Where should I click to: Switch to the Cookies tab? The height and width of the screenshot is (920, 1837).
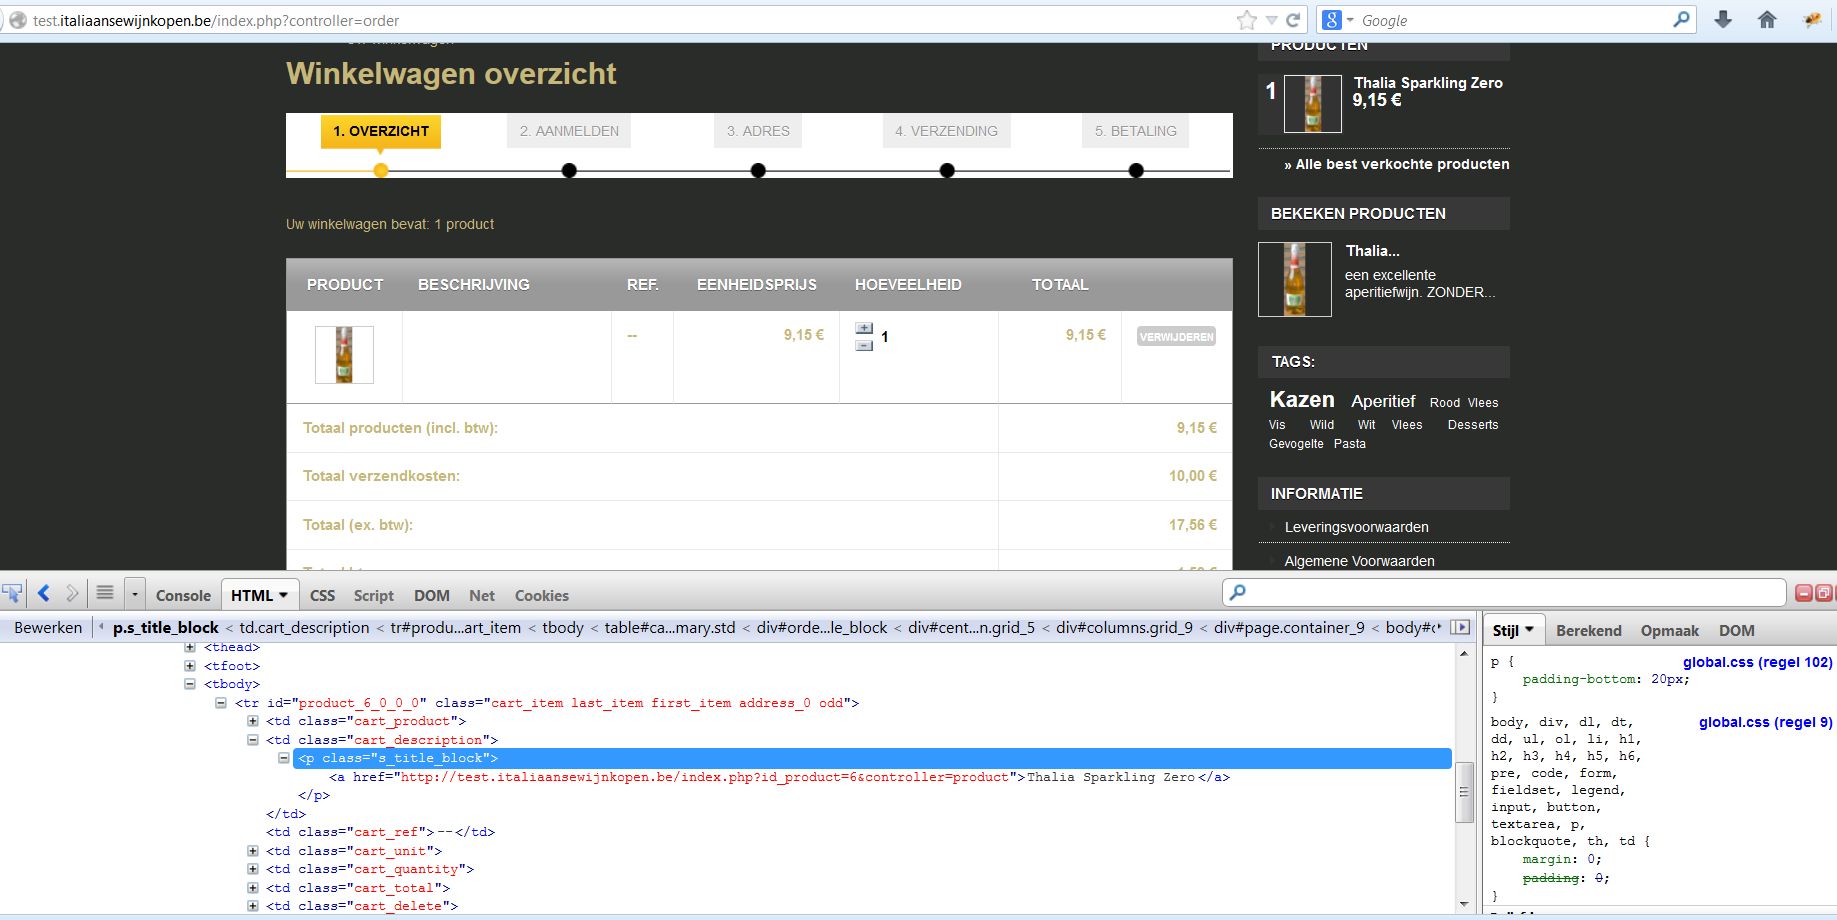tap(542, 595)
